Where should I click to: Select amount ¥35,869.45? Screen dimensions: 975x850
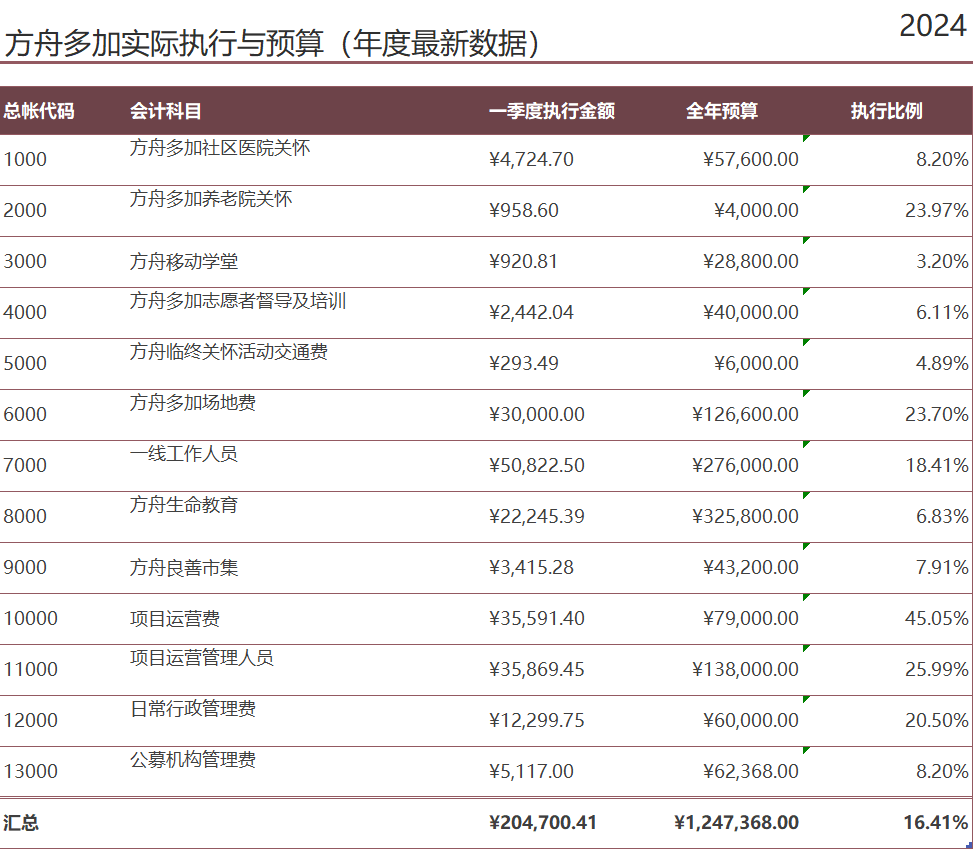(537, 669)
